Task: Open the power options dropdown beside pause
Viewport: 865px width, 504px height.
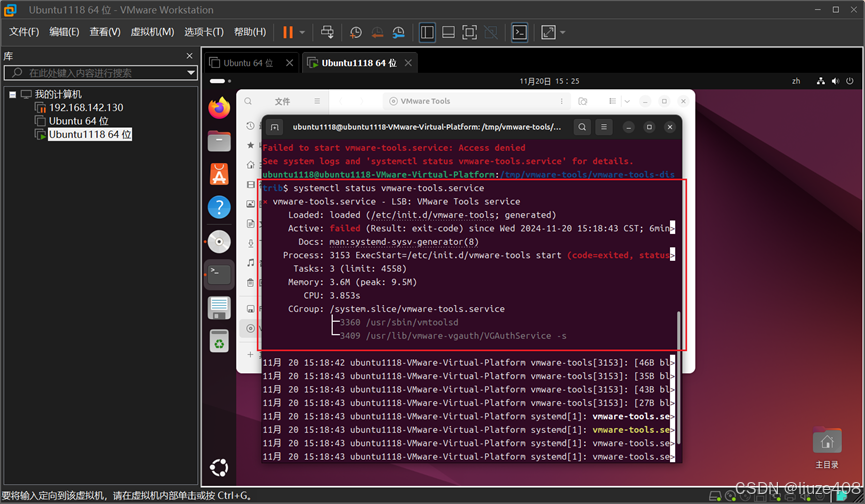Action: pyautogui.click(x=302, y=33)
